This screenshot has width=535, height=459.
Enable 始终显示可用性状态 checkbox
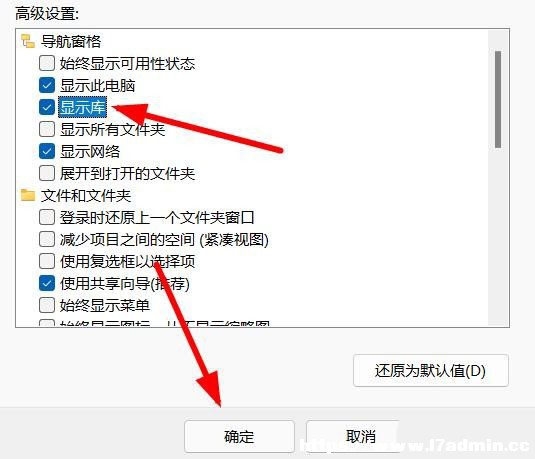click(x=47, y=63)
